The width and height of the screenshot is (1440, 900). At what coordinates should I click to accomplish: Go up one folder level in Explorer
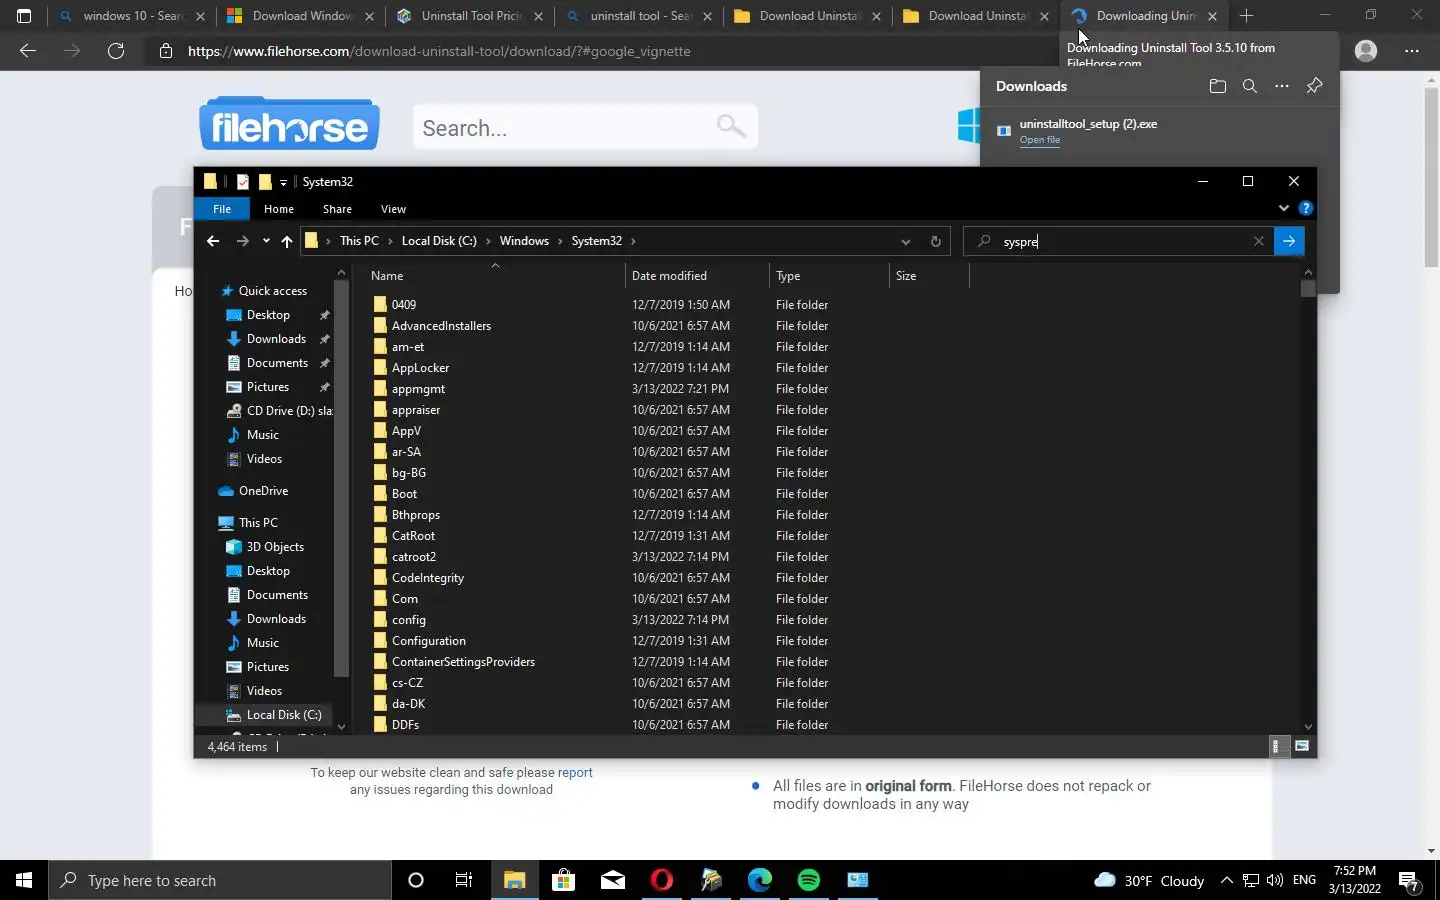[x=287, y=241]
